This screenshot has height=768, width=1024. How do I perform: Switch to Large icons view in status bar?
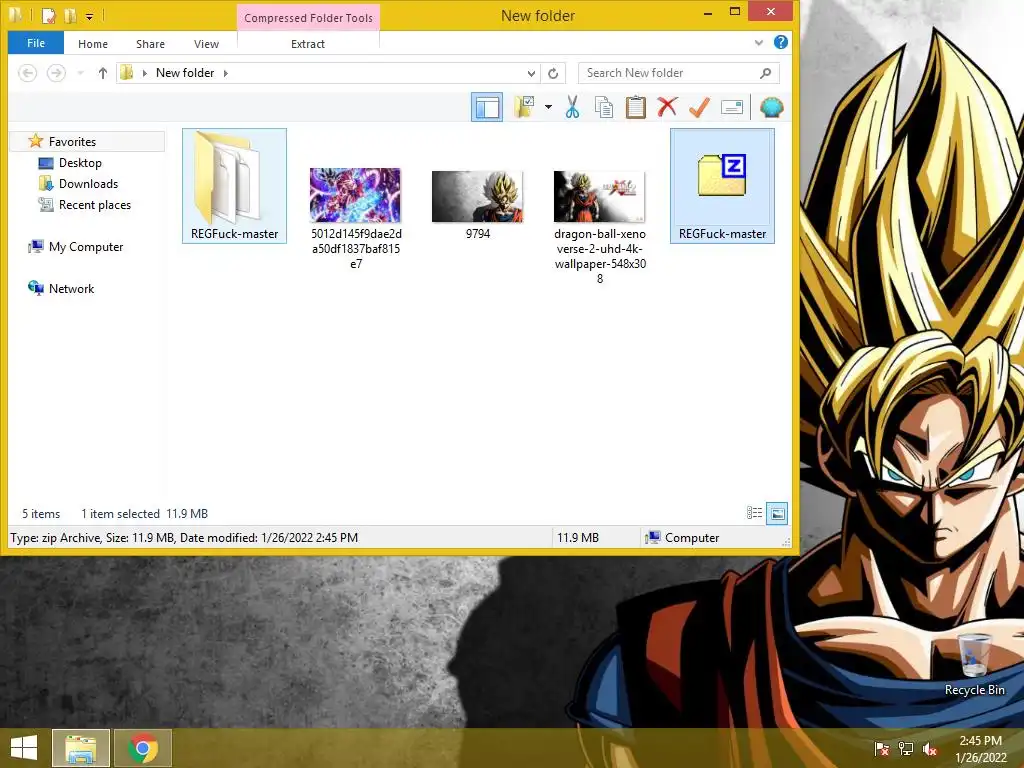tap(777, 513)
